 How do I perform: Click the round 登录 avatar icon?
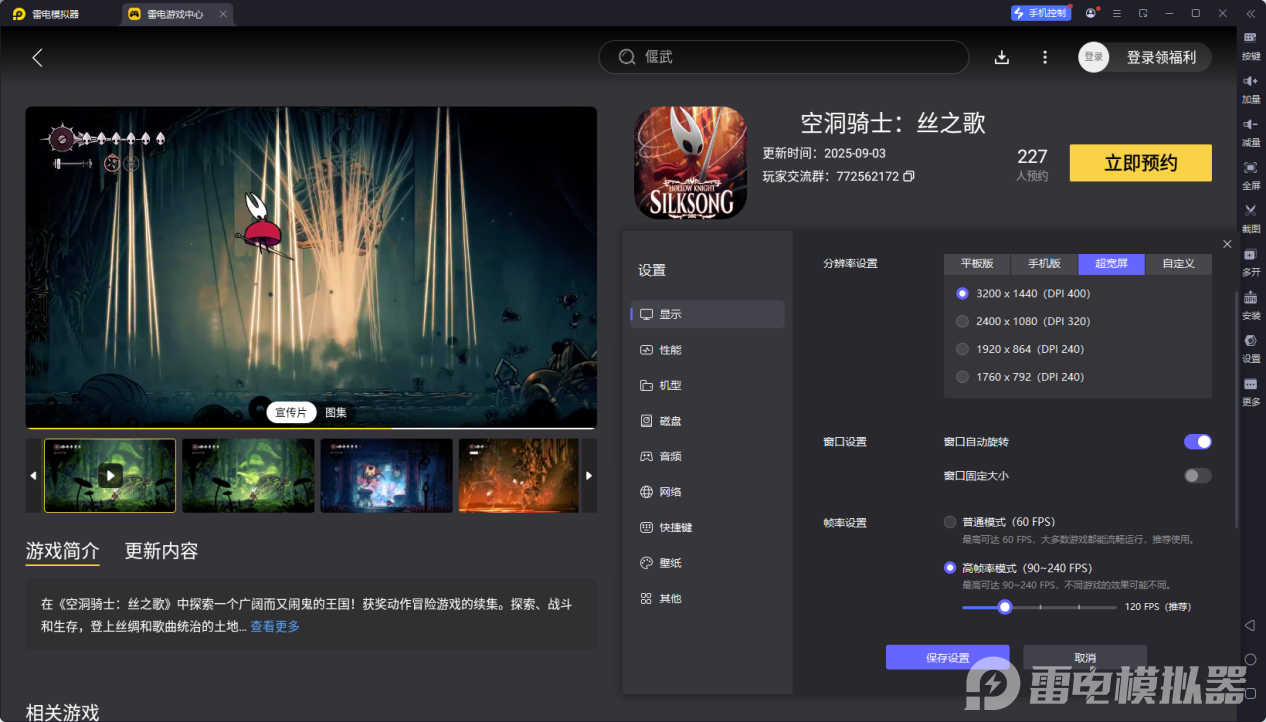1094,57
